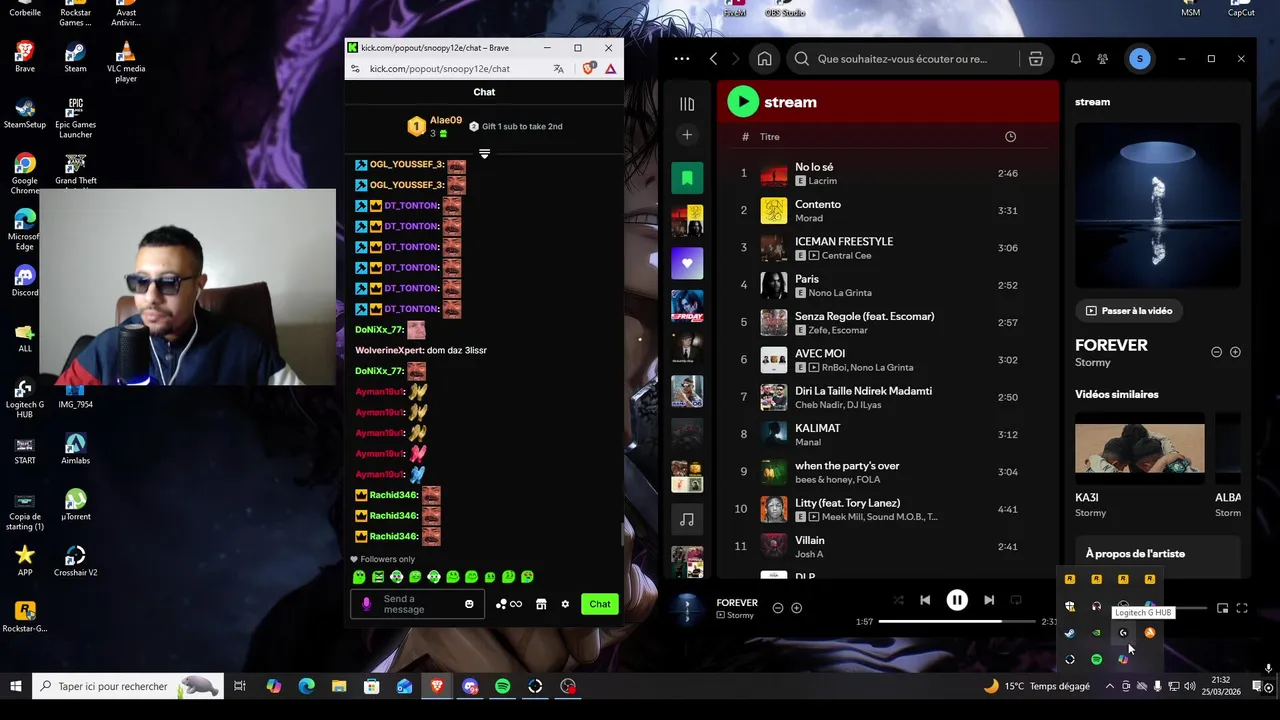This screenshot has width=1280, height=720.
Task: Open the Spotify profile avatar S
Action: [x=1140, y=59]
